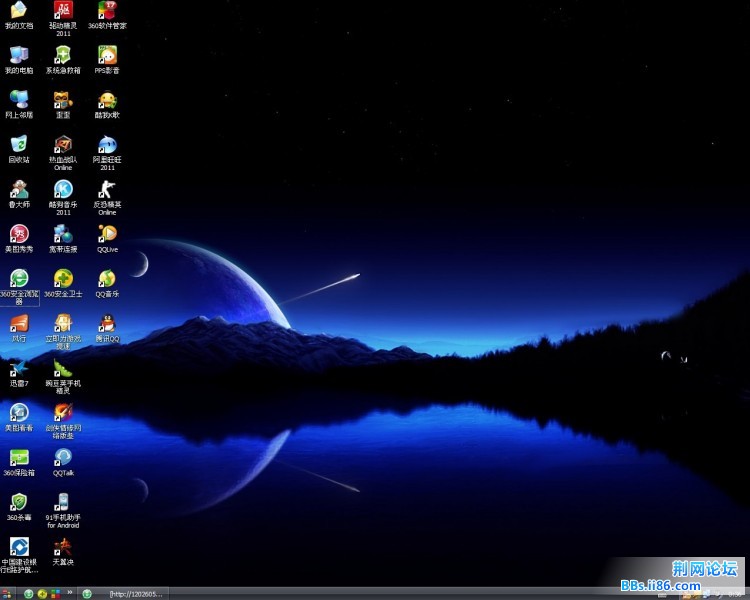Image resolution: width=750 pixels, height=600 pixels.
Task: Select the 反恐精英 Online game icon
Action: coord(107,189)
